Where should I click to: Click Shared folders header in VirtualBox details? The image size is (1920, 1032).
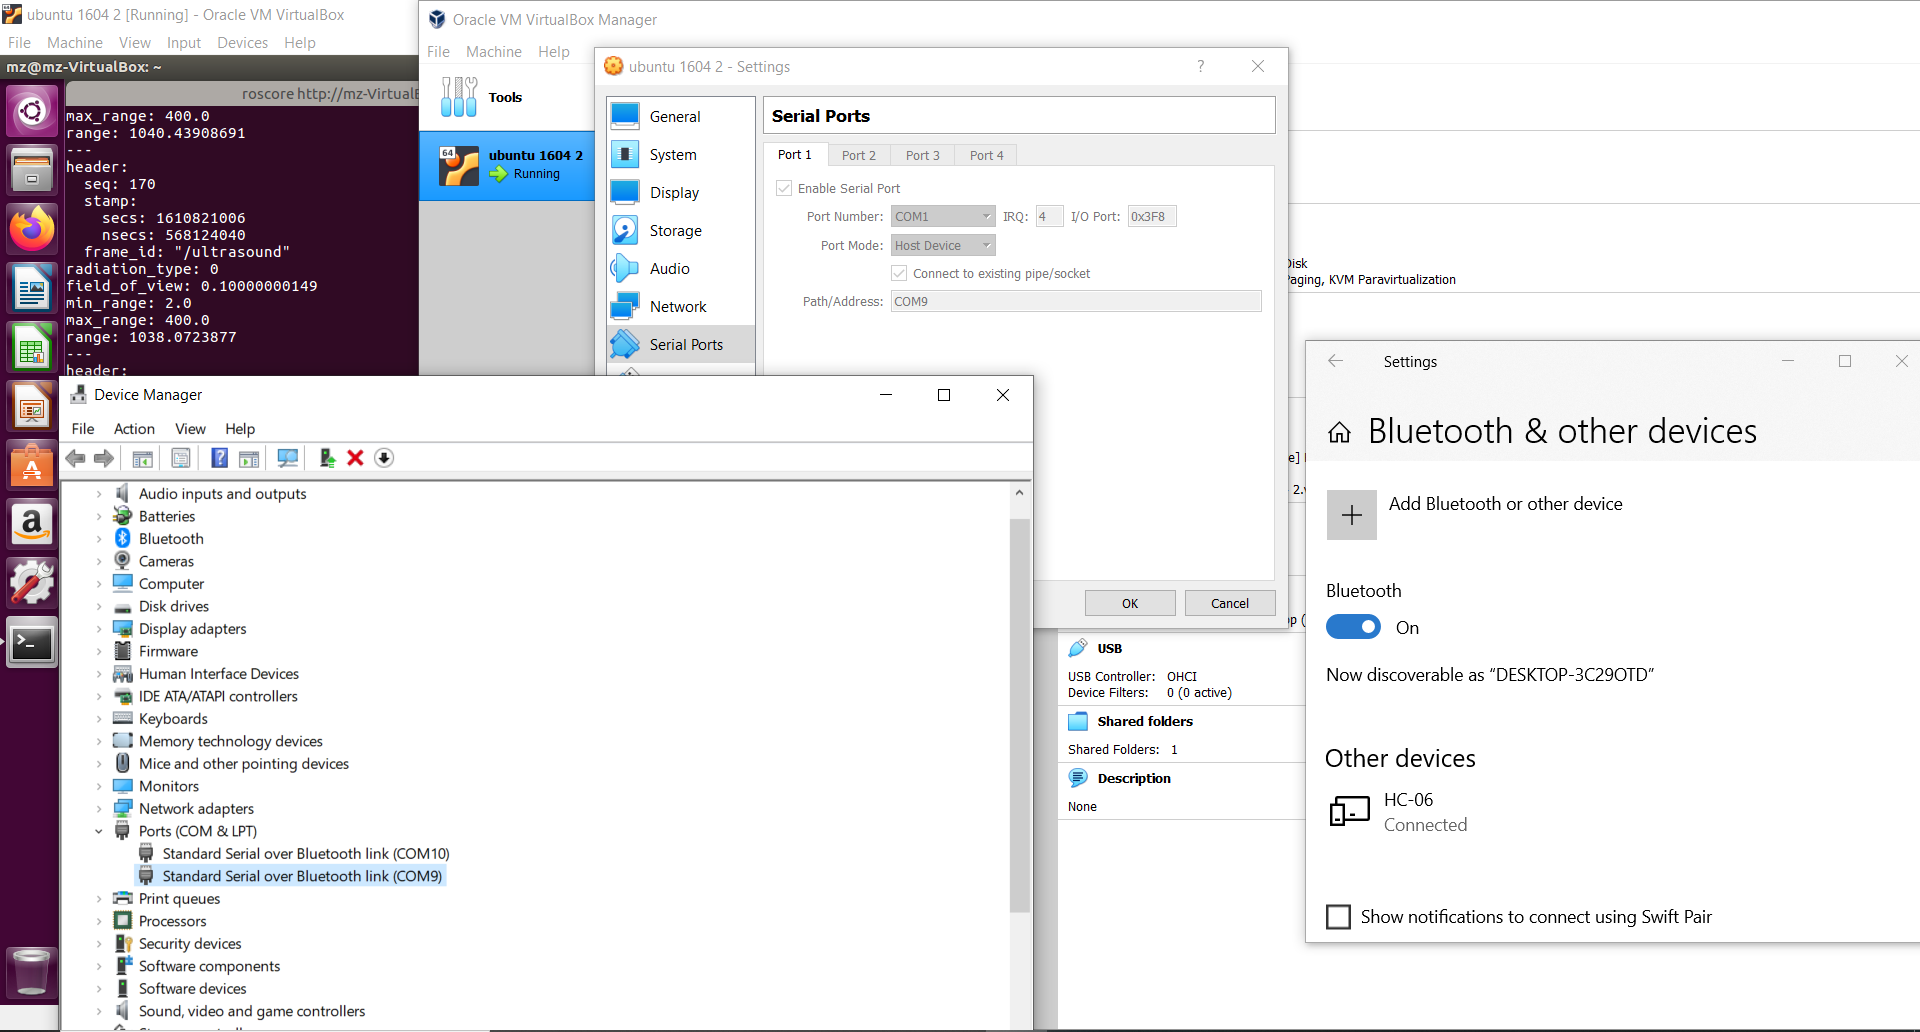(x=1145, y=721)
